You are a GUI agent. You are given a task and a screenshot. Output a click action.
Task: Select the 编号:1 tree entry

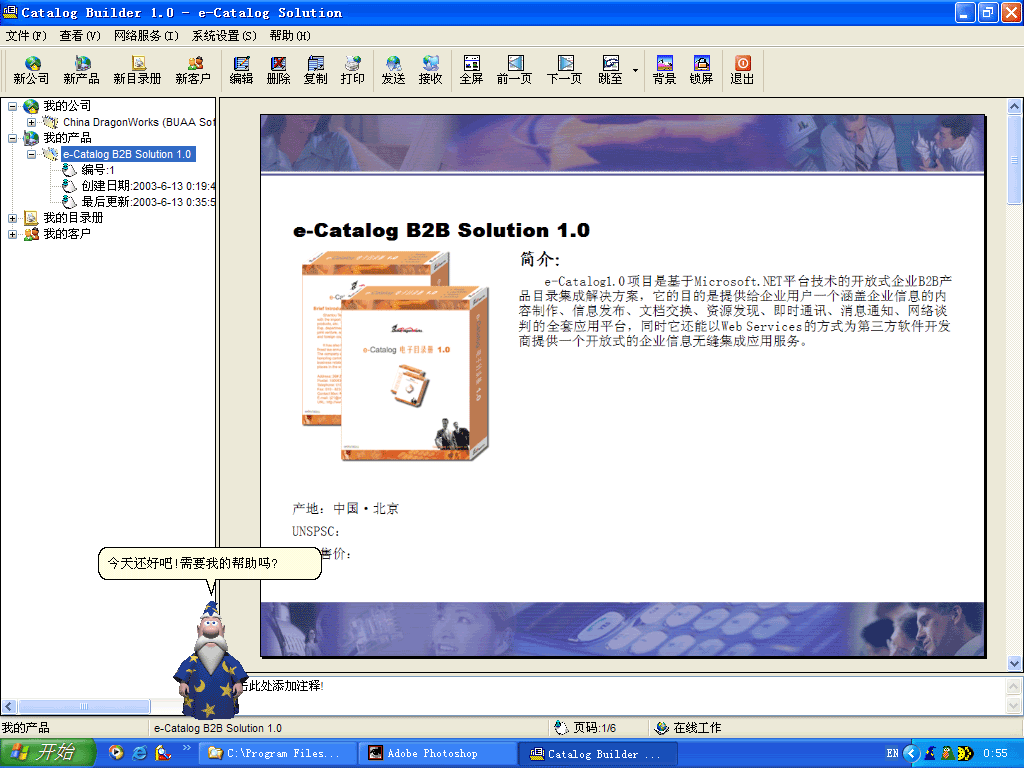pyautogui.click(x=97, y=170)
